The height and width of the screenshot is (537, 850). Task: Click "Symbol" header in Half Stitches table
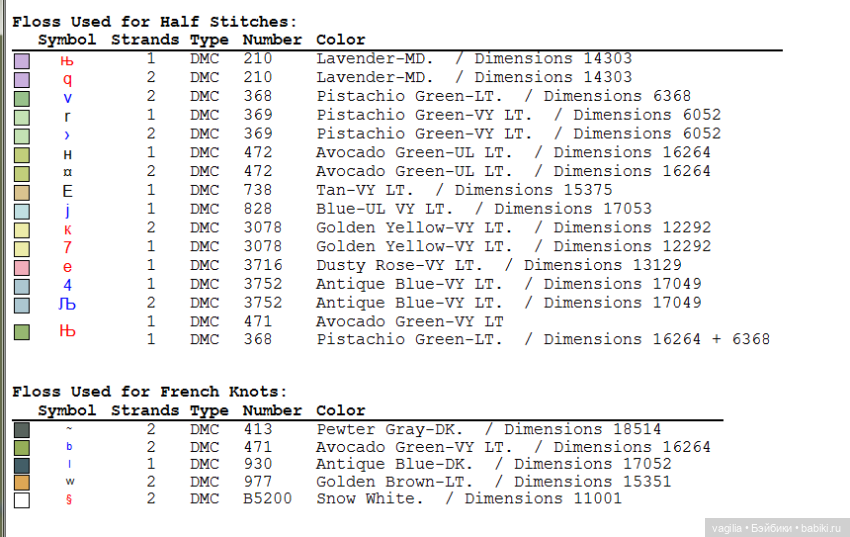point(67,40)
